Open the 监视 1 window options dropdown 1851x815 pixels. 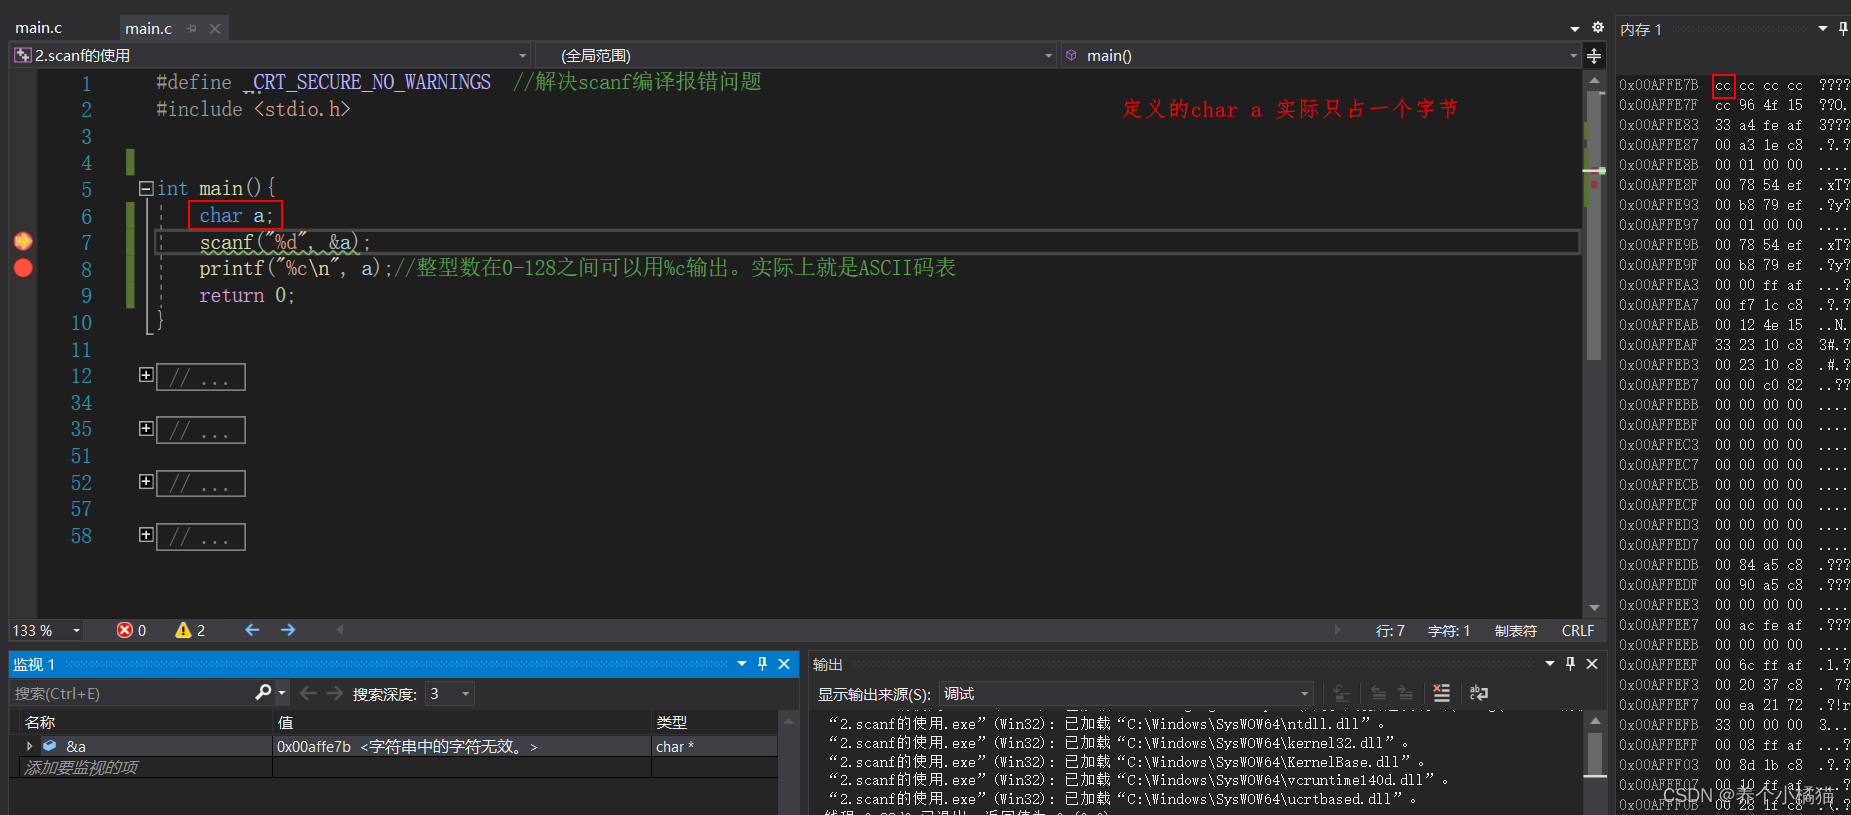click(x=742, y=664)
